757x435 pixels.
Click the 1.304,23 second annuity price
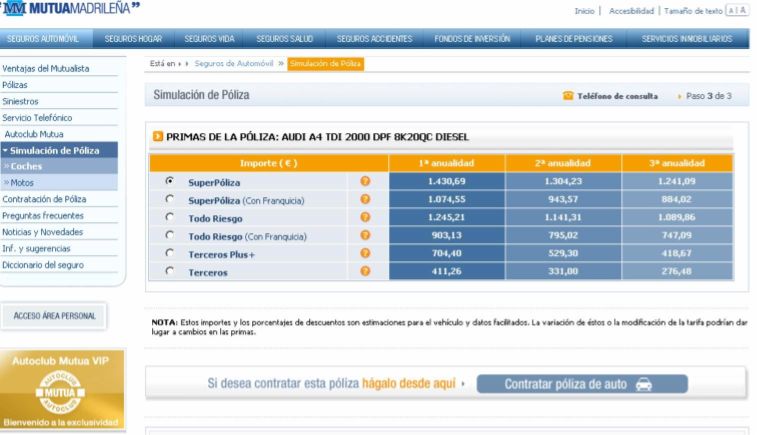[x=563, y=181]
